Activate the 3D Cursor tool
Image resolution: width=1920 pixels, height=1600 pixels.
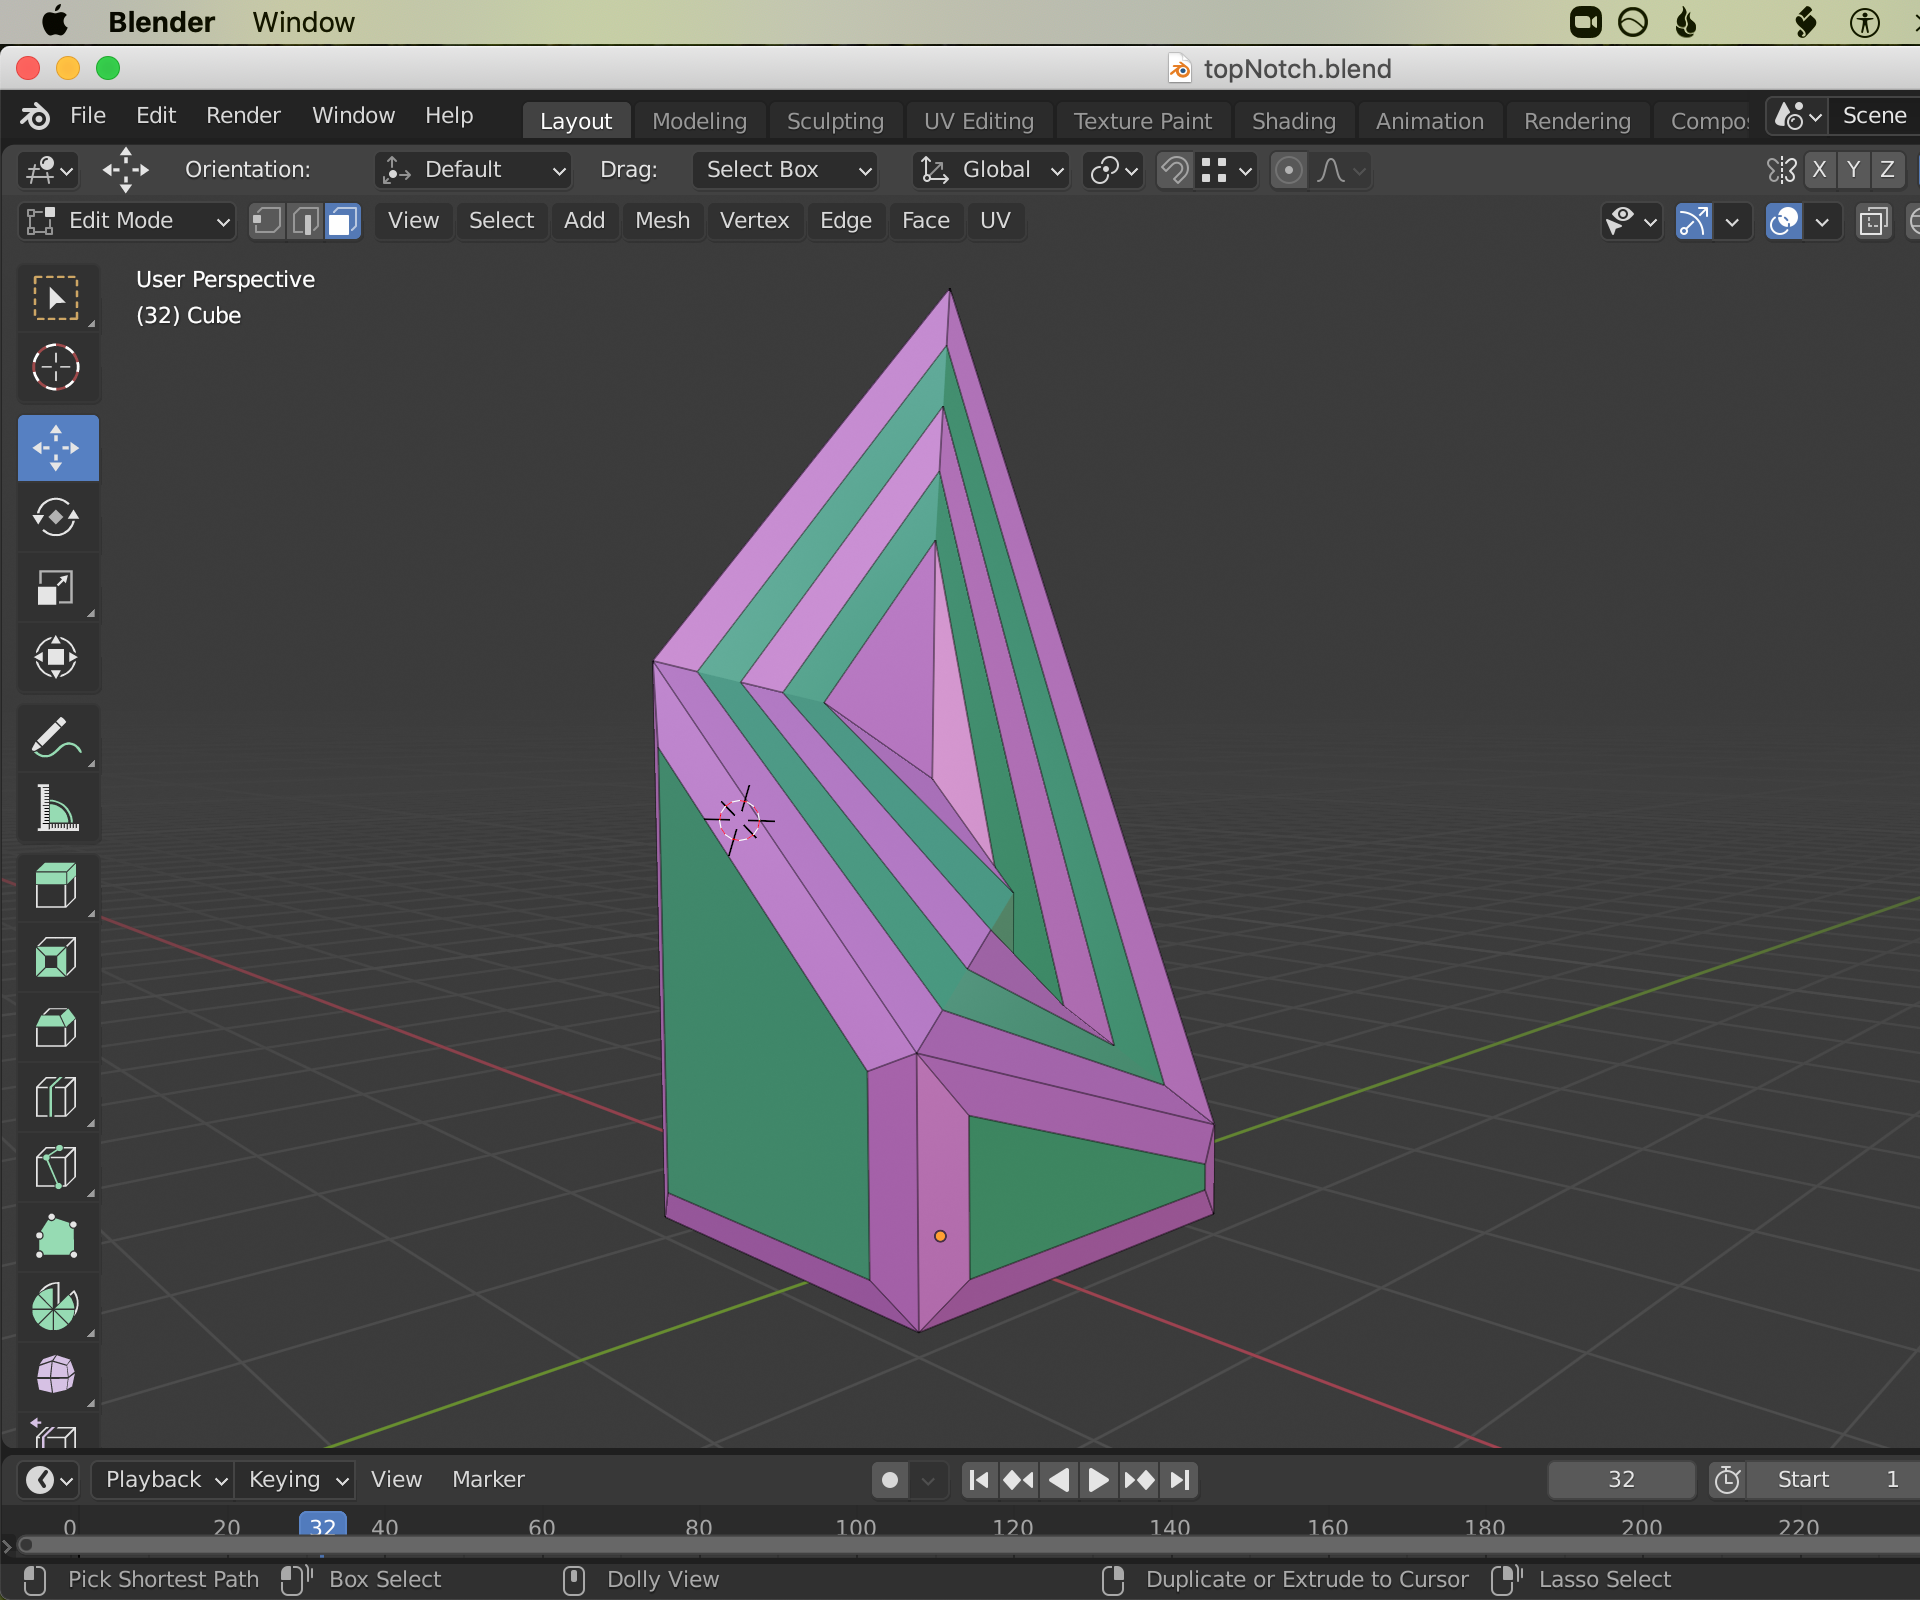click(x=56, y=368)
